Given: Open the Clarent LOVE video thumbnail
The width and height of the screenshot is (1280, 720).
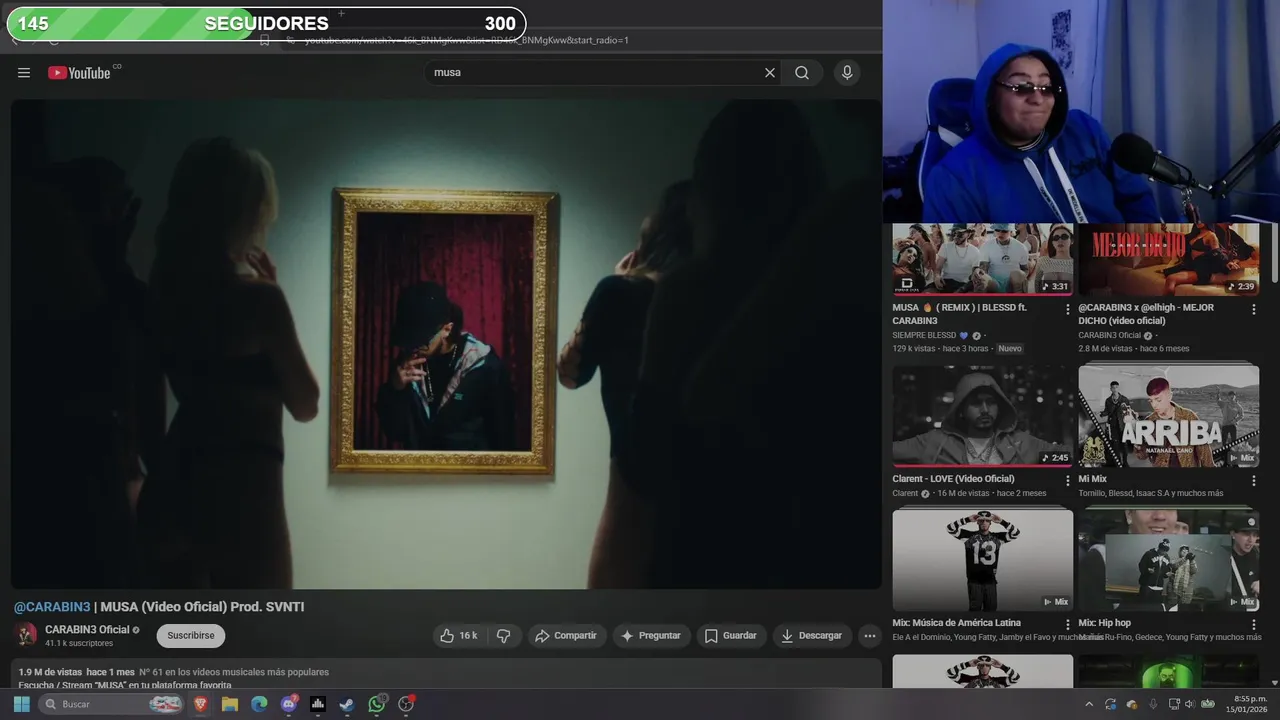Looking at the screenshot, I should 983,416.
